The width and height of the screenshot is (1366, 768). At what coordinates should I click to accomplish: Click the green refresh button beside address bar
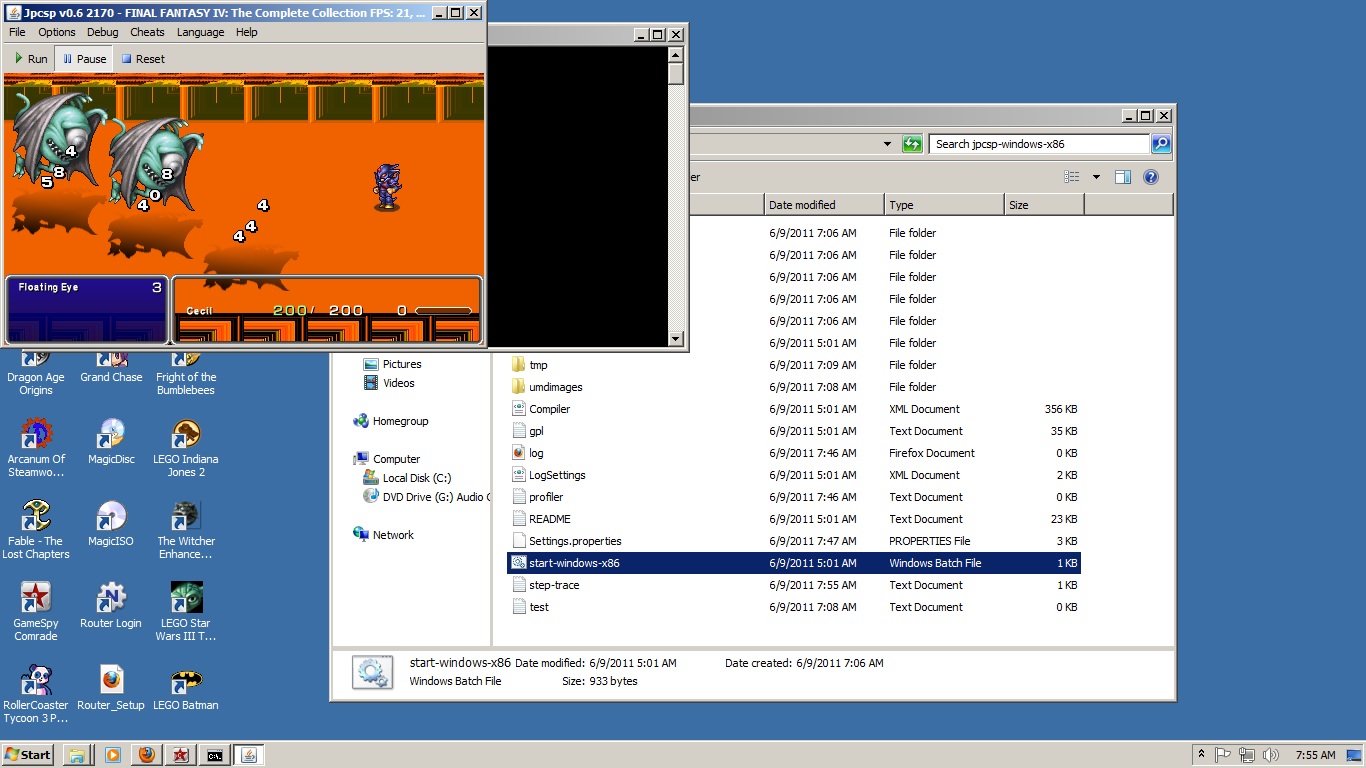[912, 144]
